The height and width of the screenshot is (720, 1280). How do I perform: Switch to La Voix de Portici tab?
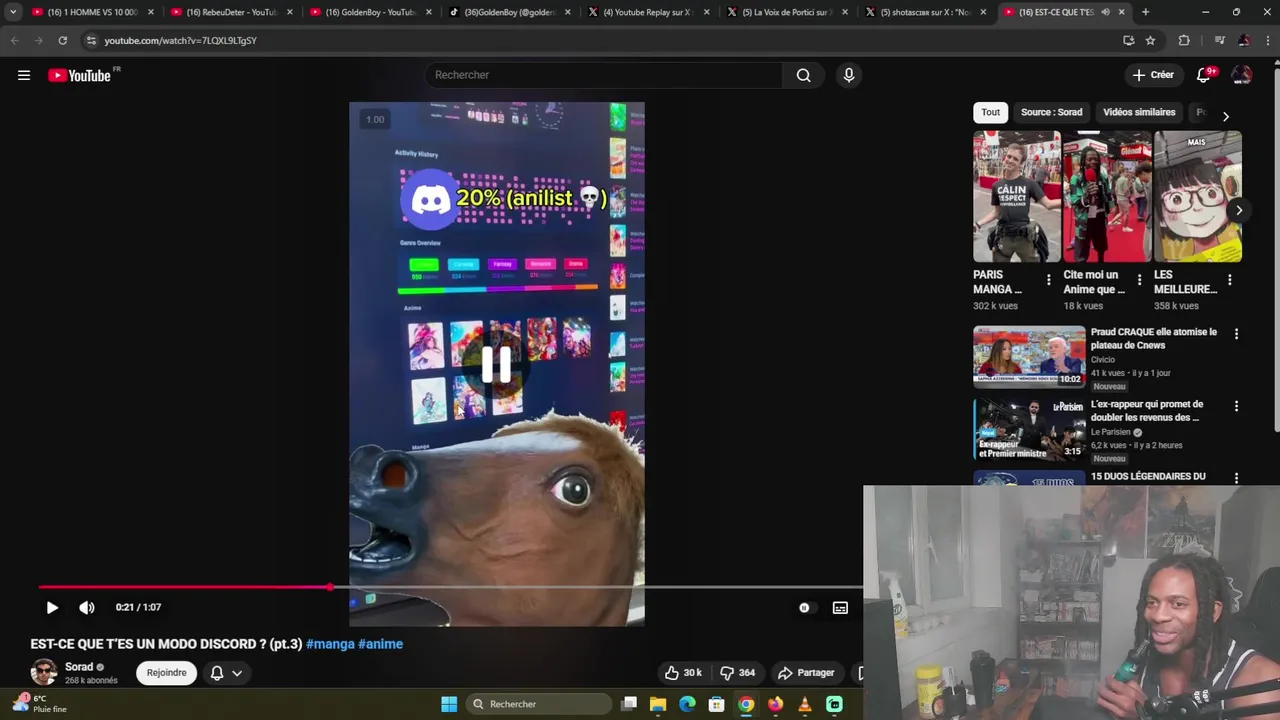787,12
